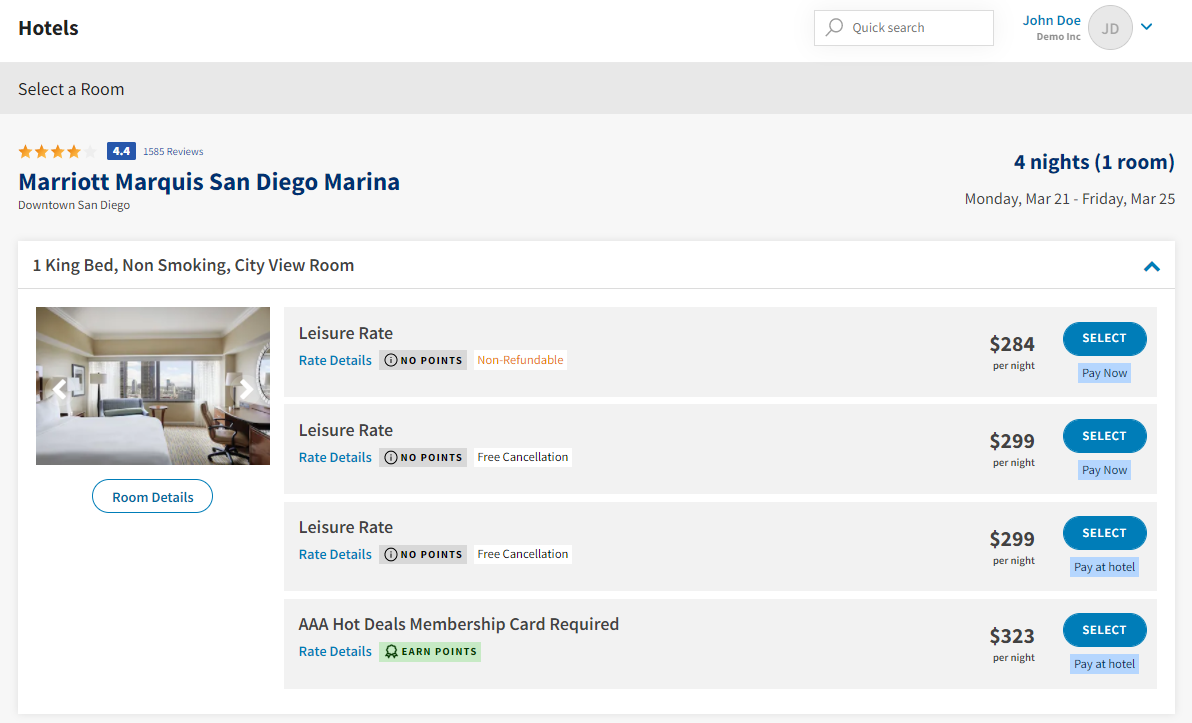Select the $299 Pay at hotel Leisure Rate
1192x723 pixels.
pos(1104,533)
